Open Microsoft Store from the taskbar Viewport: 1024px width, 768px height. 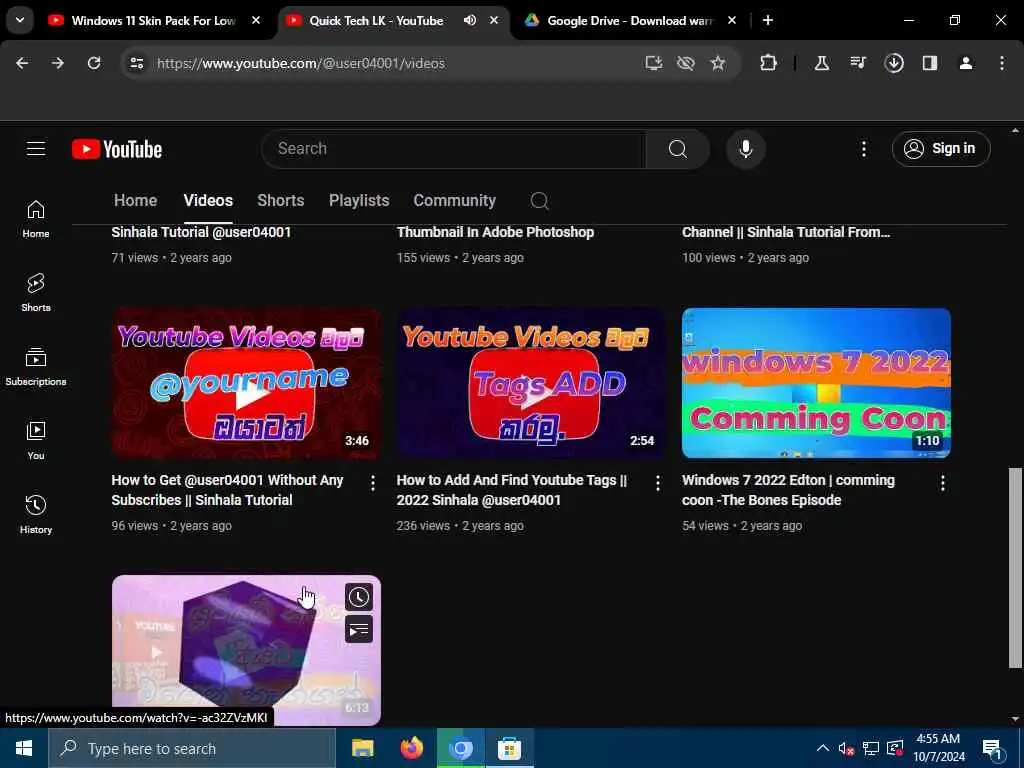point(509,748)
